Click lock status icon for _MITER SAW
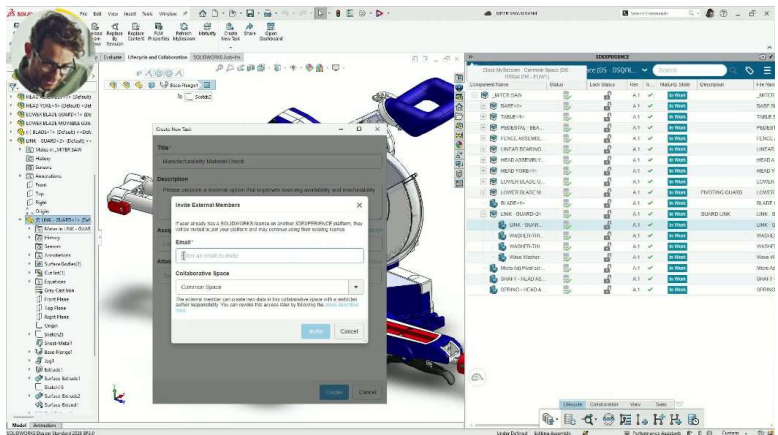The height and width of the screenshot is (435, 778). tap(607, 95)
